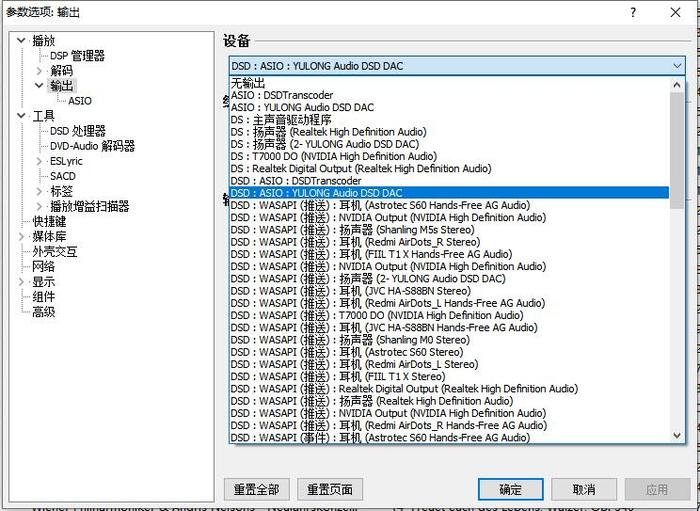Choose WASAPI (事件) Astrotec S60 Hands-Free option
Image resolution: width=700 pixels, height=511 pixels.
(x=449, y=437)
